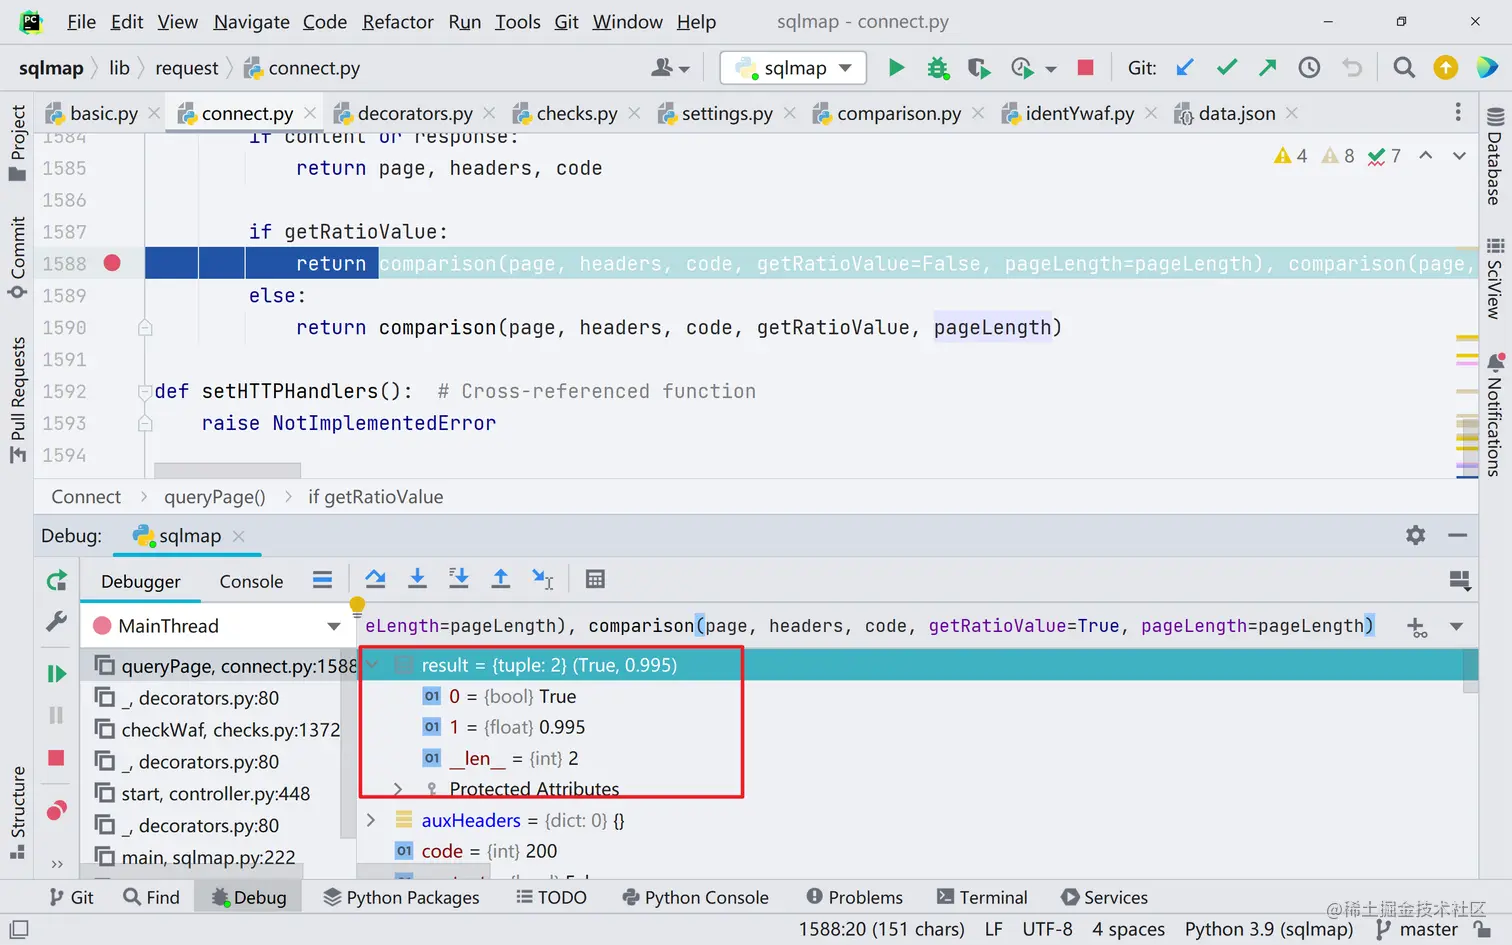The image size is (1512, 945).
Task: Open the Services tool window
Action: click(x=1104, y=897)
